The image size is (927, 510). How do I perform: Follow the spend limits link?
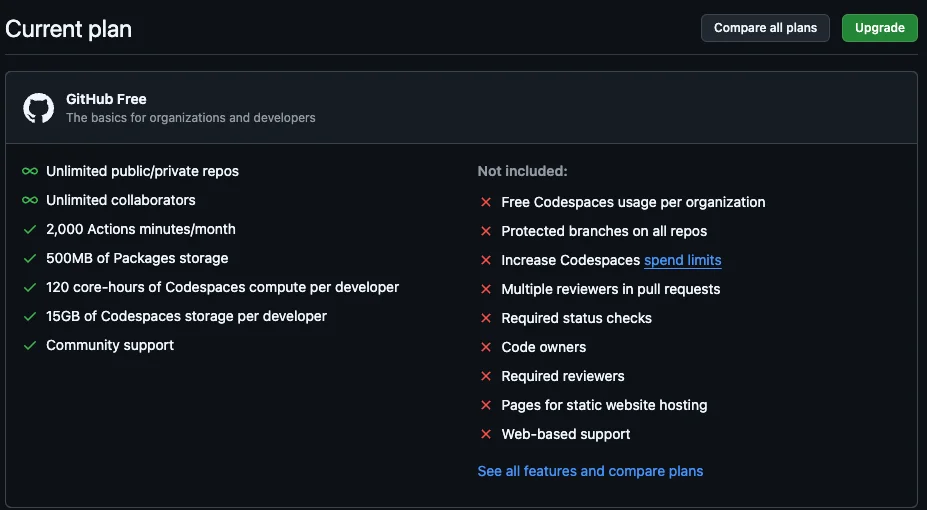point(682,260)
